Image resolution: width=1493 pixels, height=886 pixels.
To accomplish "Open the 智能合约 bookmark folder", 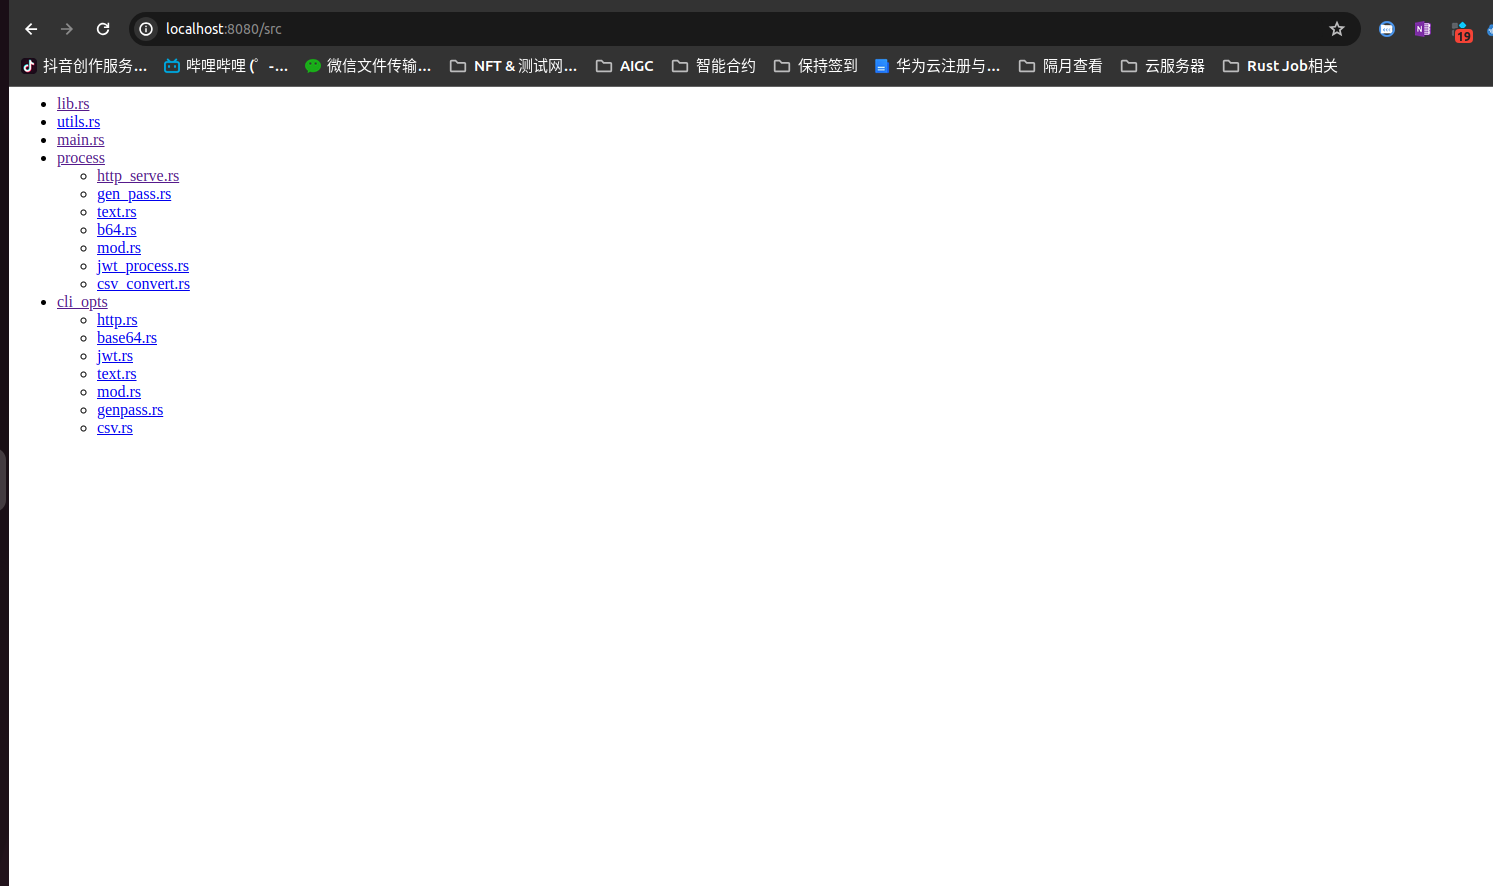I will coord(714,66).
